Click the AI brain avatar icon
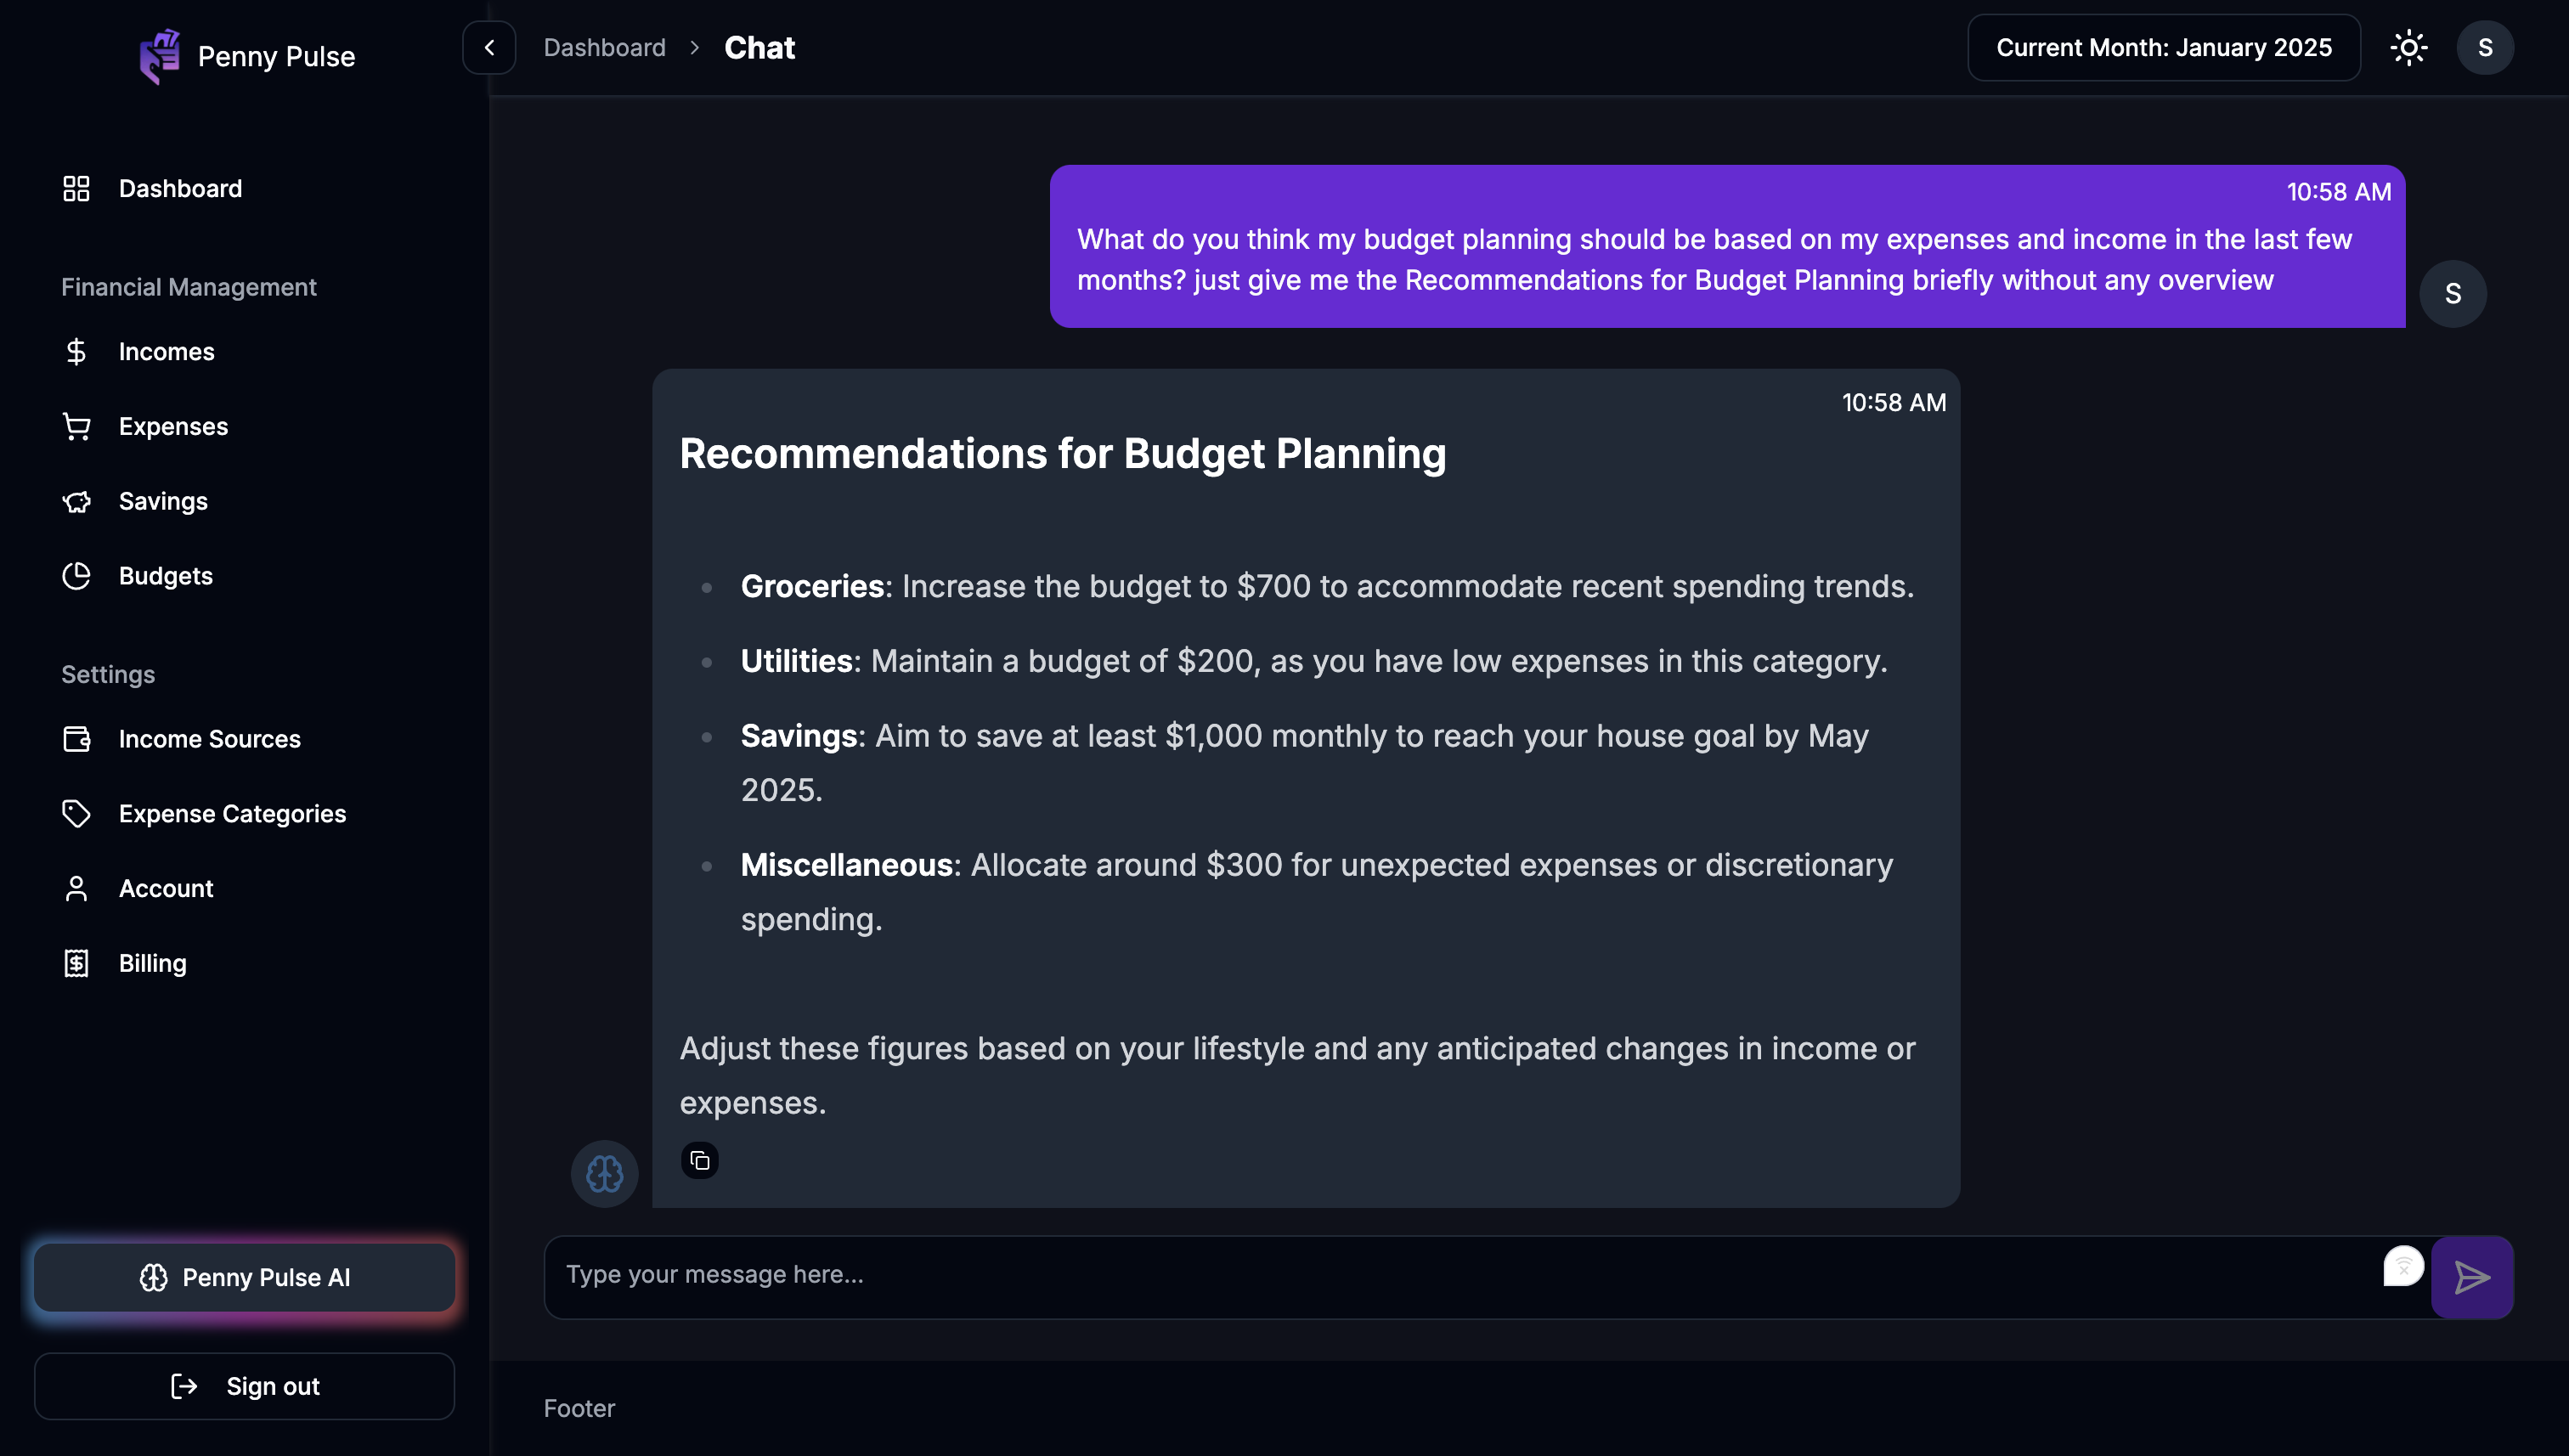2569x1456 pixels. point(604,1173)
